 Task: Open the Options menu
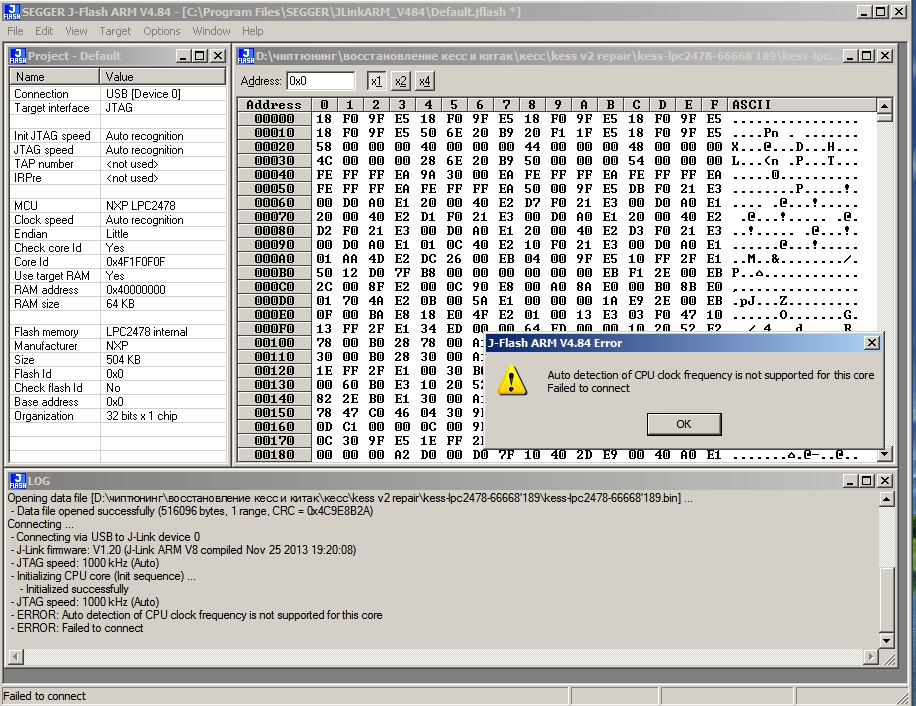tap(162, 31)
